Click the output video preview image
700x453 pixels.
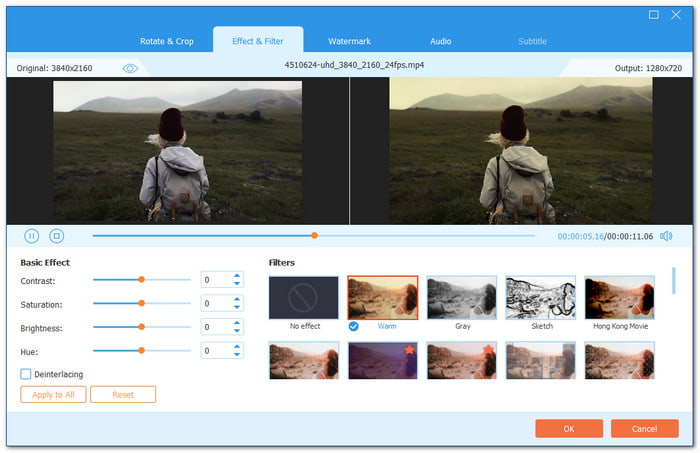[x=521, y=151]
